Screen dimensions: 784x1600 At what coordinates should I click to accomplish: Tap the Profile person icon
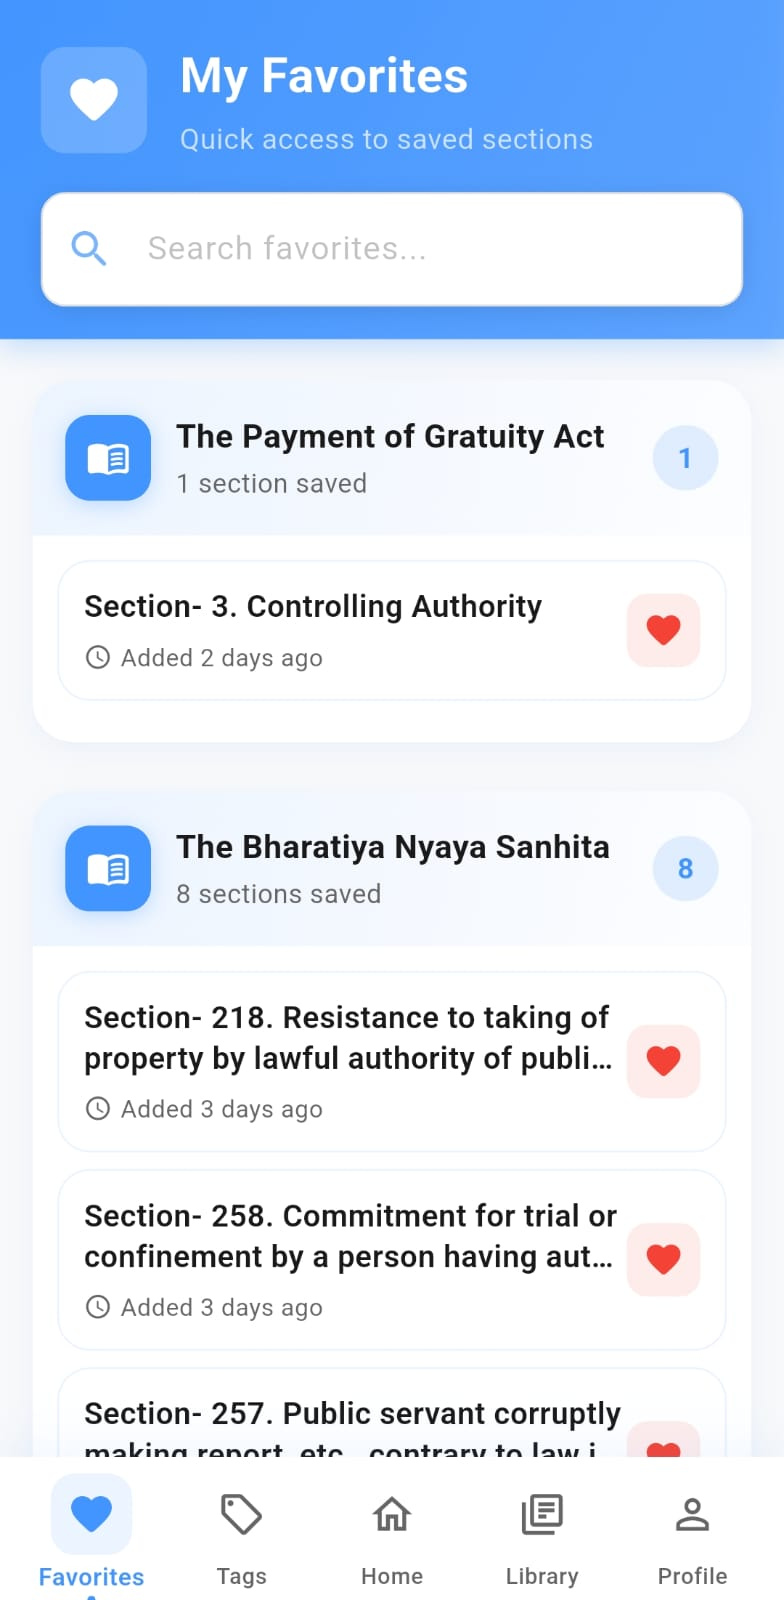692,1515
